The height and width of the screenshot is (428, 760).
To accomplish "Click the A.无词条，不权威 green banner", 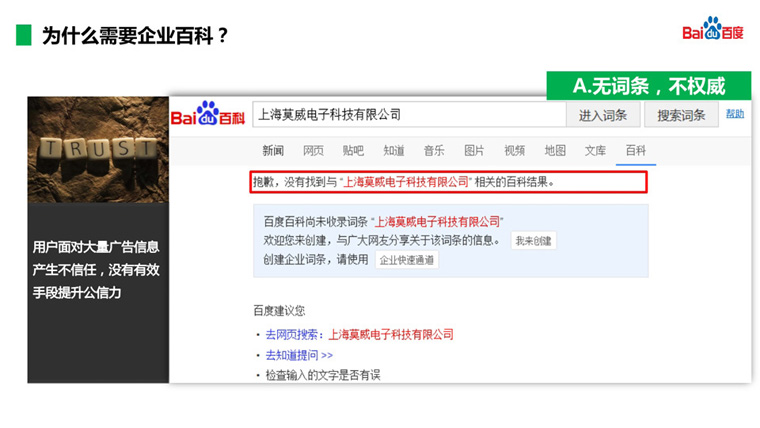I will [649, 86].
